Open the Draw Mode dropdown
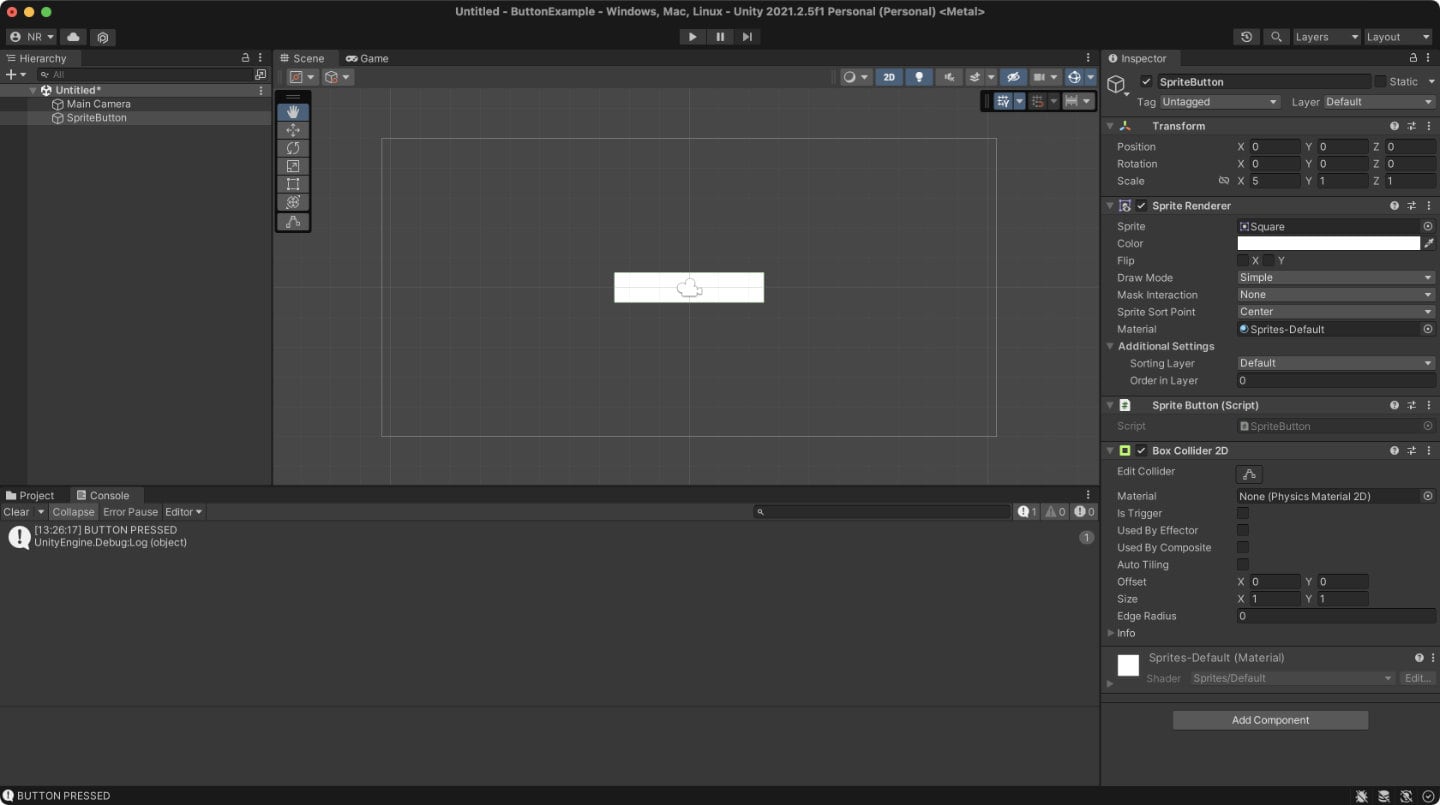 (1335, 277)
